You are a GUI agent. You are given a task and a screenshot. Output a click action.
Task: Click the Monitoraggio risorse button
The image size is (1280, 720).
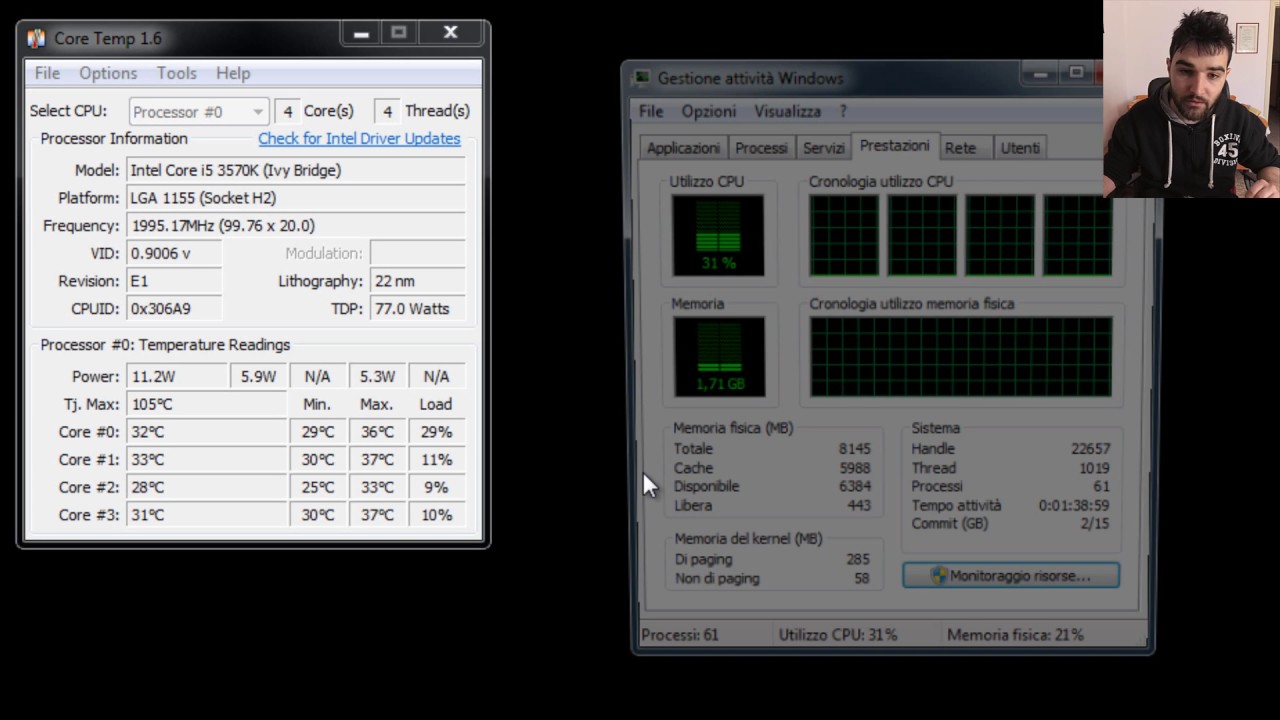tap(1011, 576)
